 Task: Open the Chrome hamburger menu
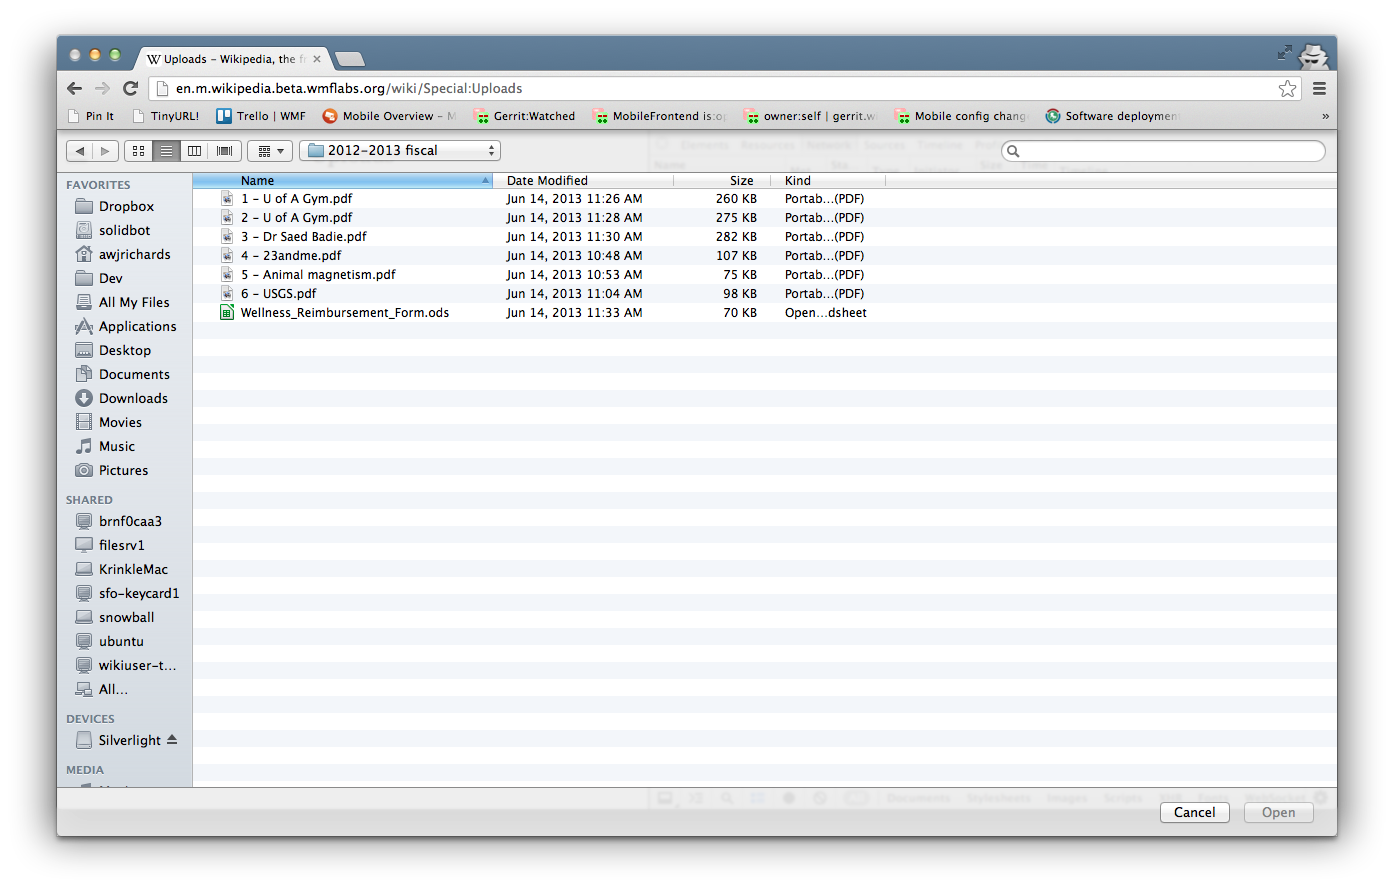click(x=1319, y=89)
